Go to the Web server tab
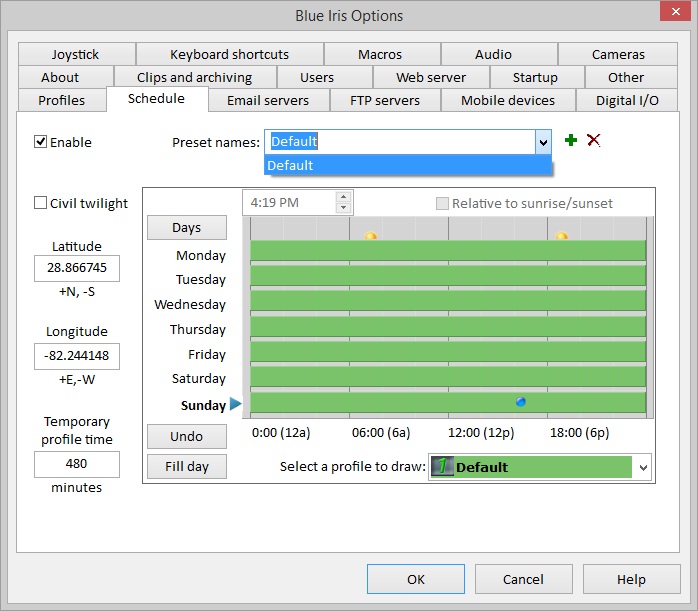This screenshot has height=611, width=698. tap(431, 77)
